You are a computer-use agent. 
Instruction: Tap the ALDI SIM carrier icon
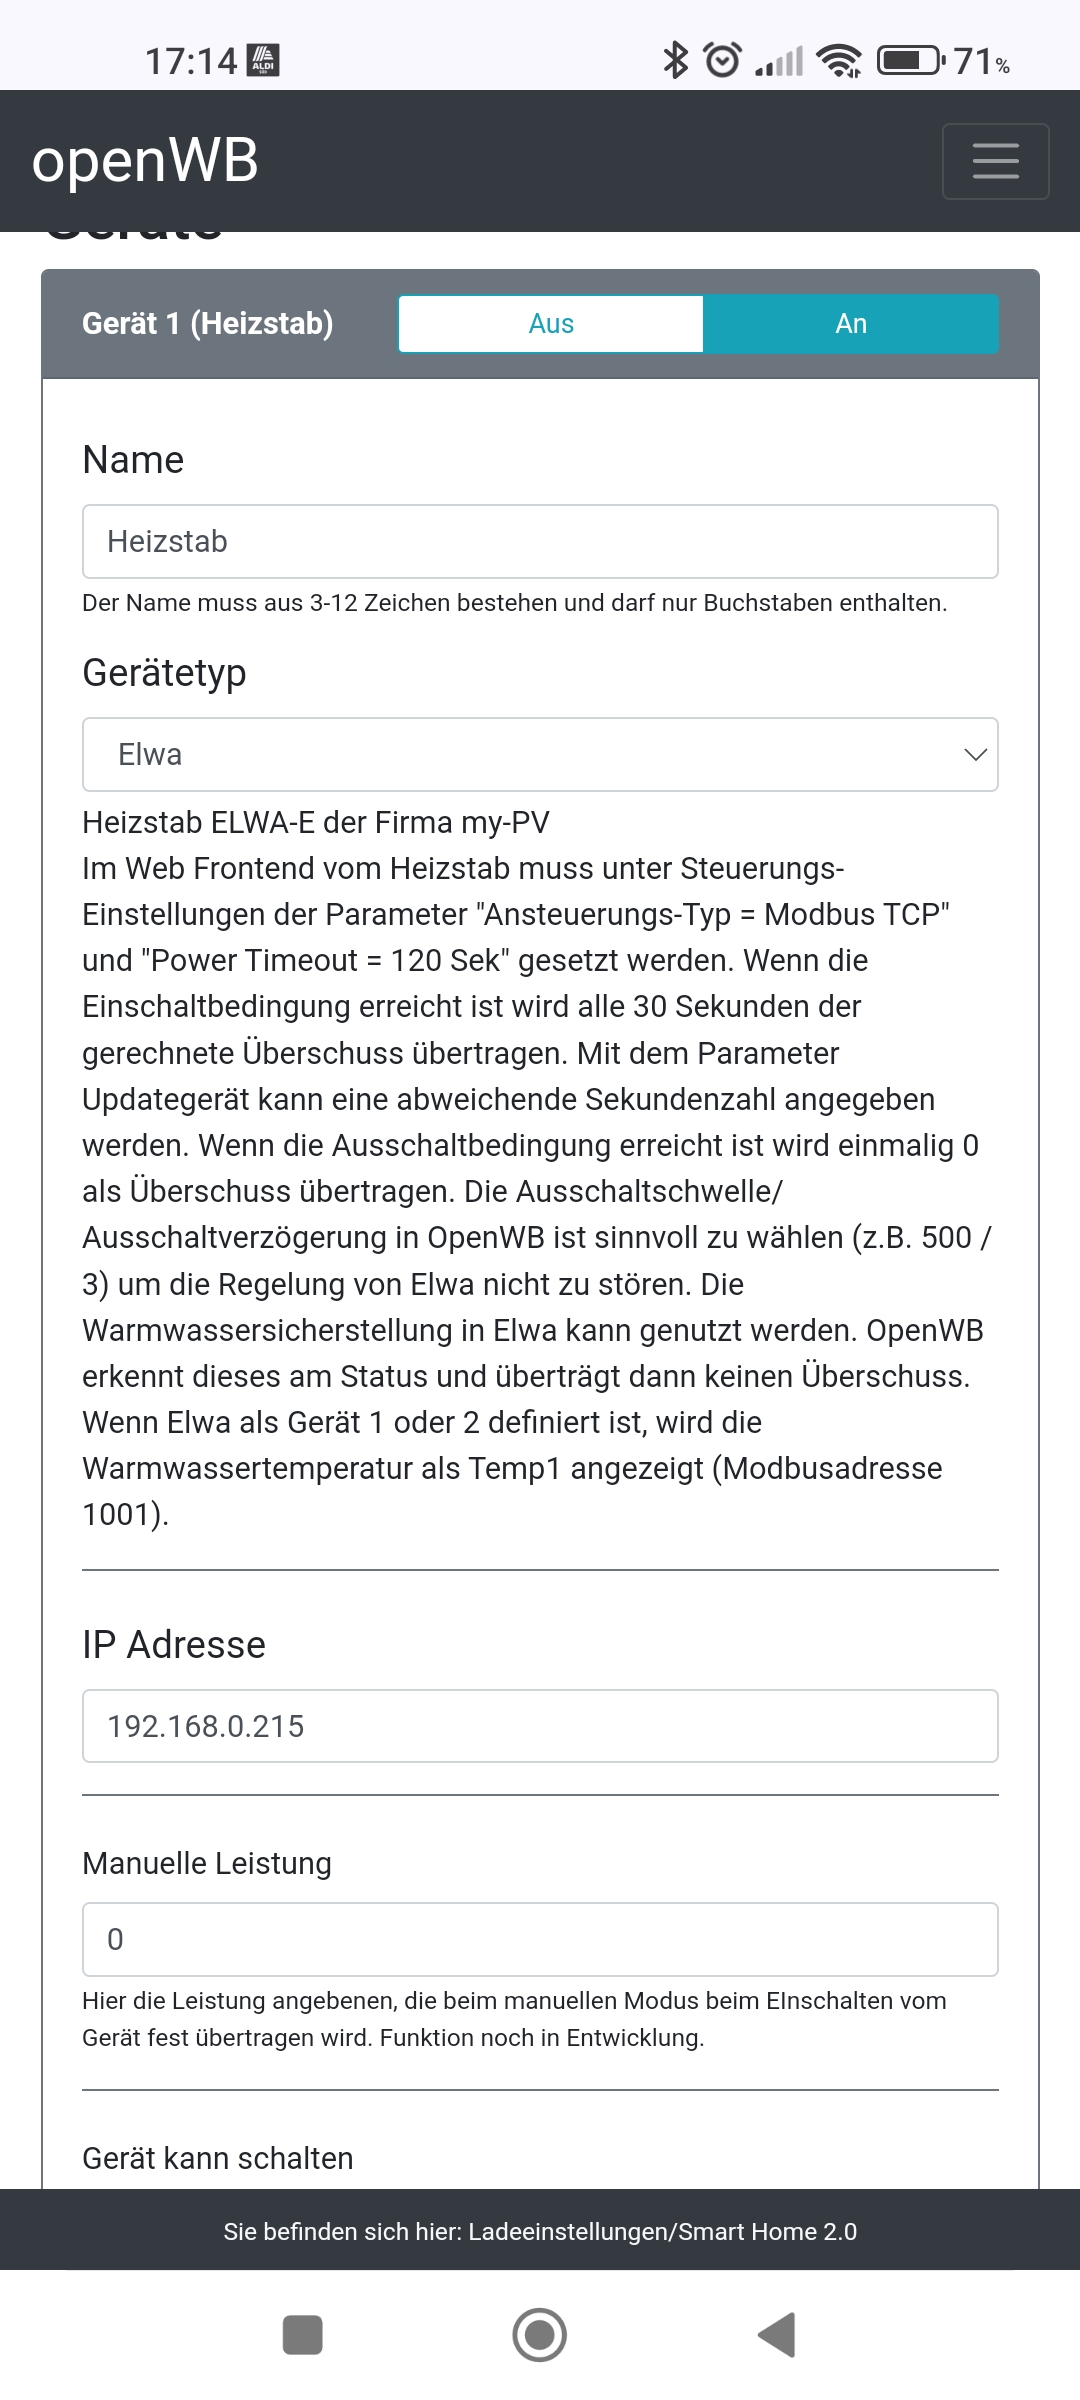tap(264, 60)
